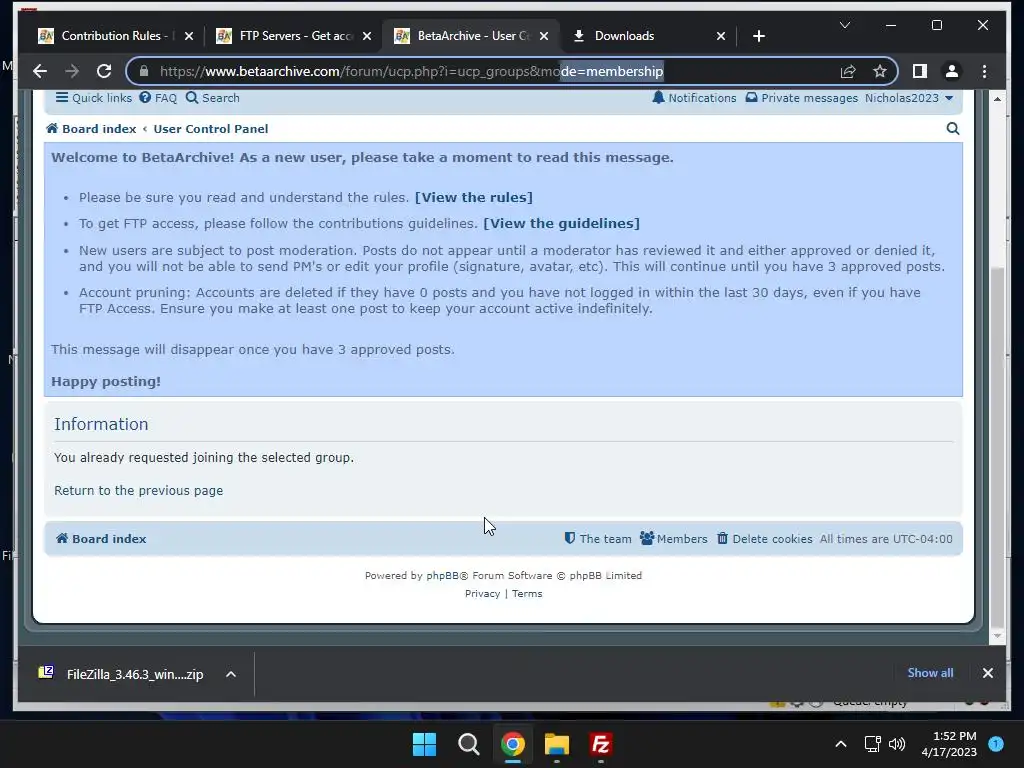This screenshot has width=1024, height=768.
Task: Show hidden system tray icons
Action: click(840, 744)
